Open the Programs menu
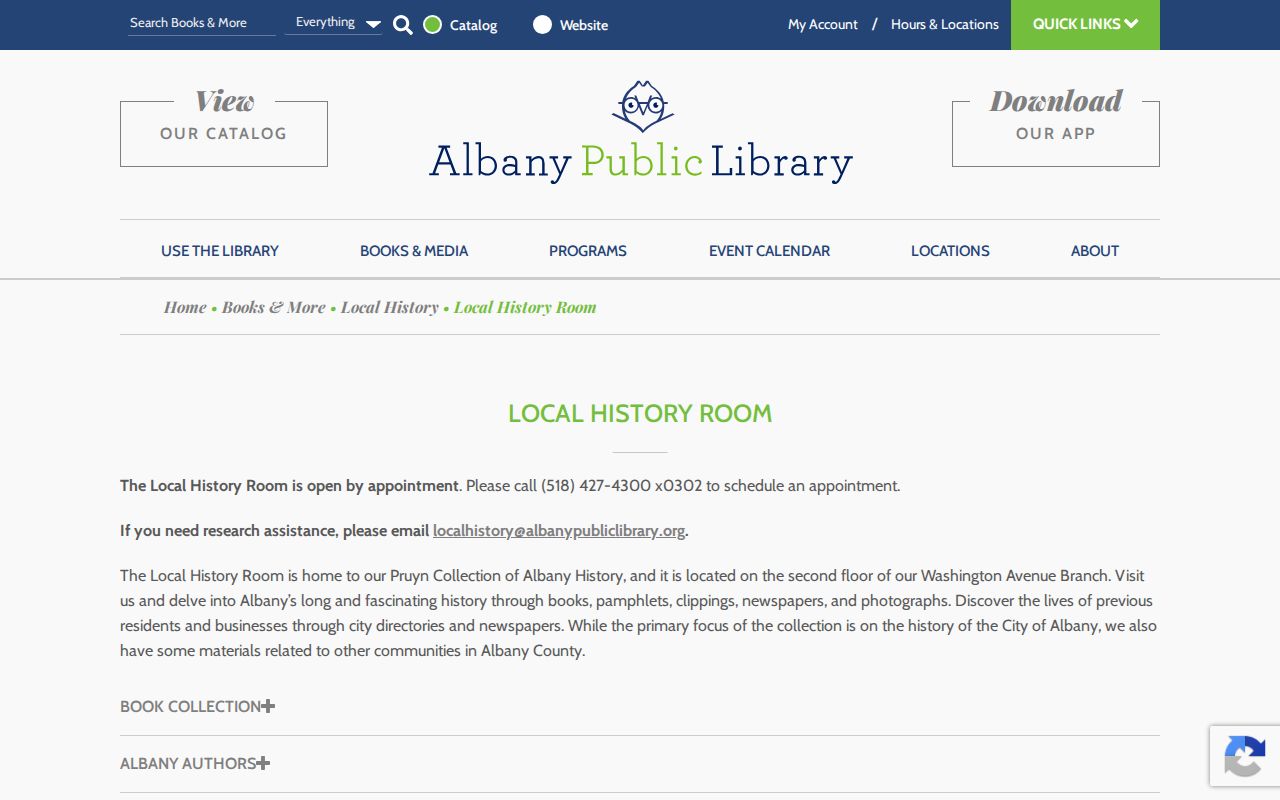The width and height of the screenshot is (1280, 800). 588,251
